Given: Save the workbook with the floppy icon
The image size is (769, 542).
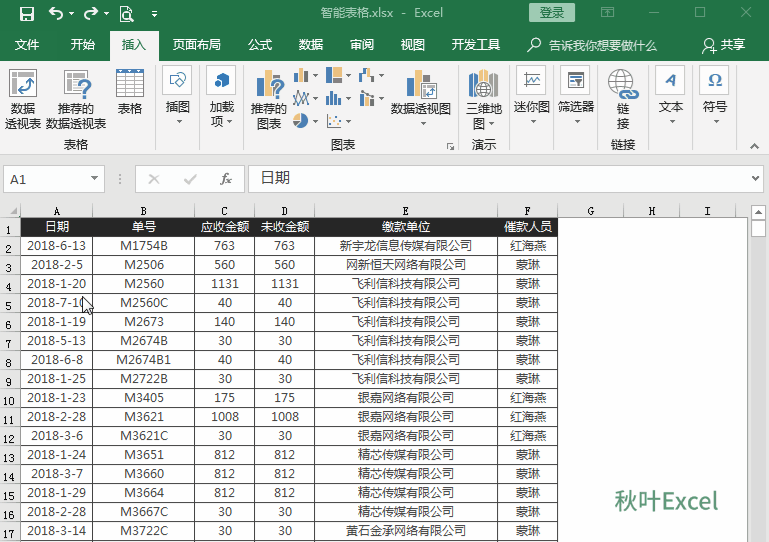Looking at the screenshot, I should pos(27,14).
